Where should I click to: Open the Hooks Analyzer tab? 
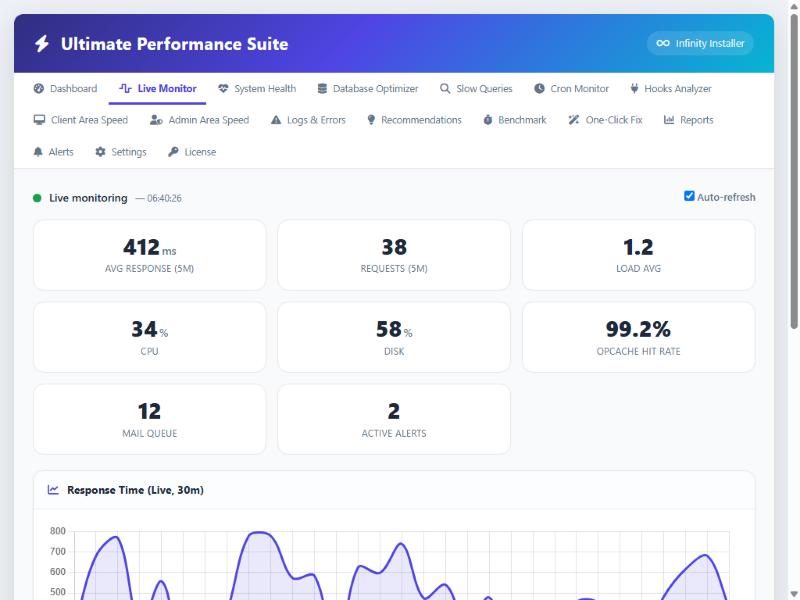[x=670, y=88]
